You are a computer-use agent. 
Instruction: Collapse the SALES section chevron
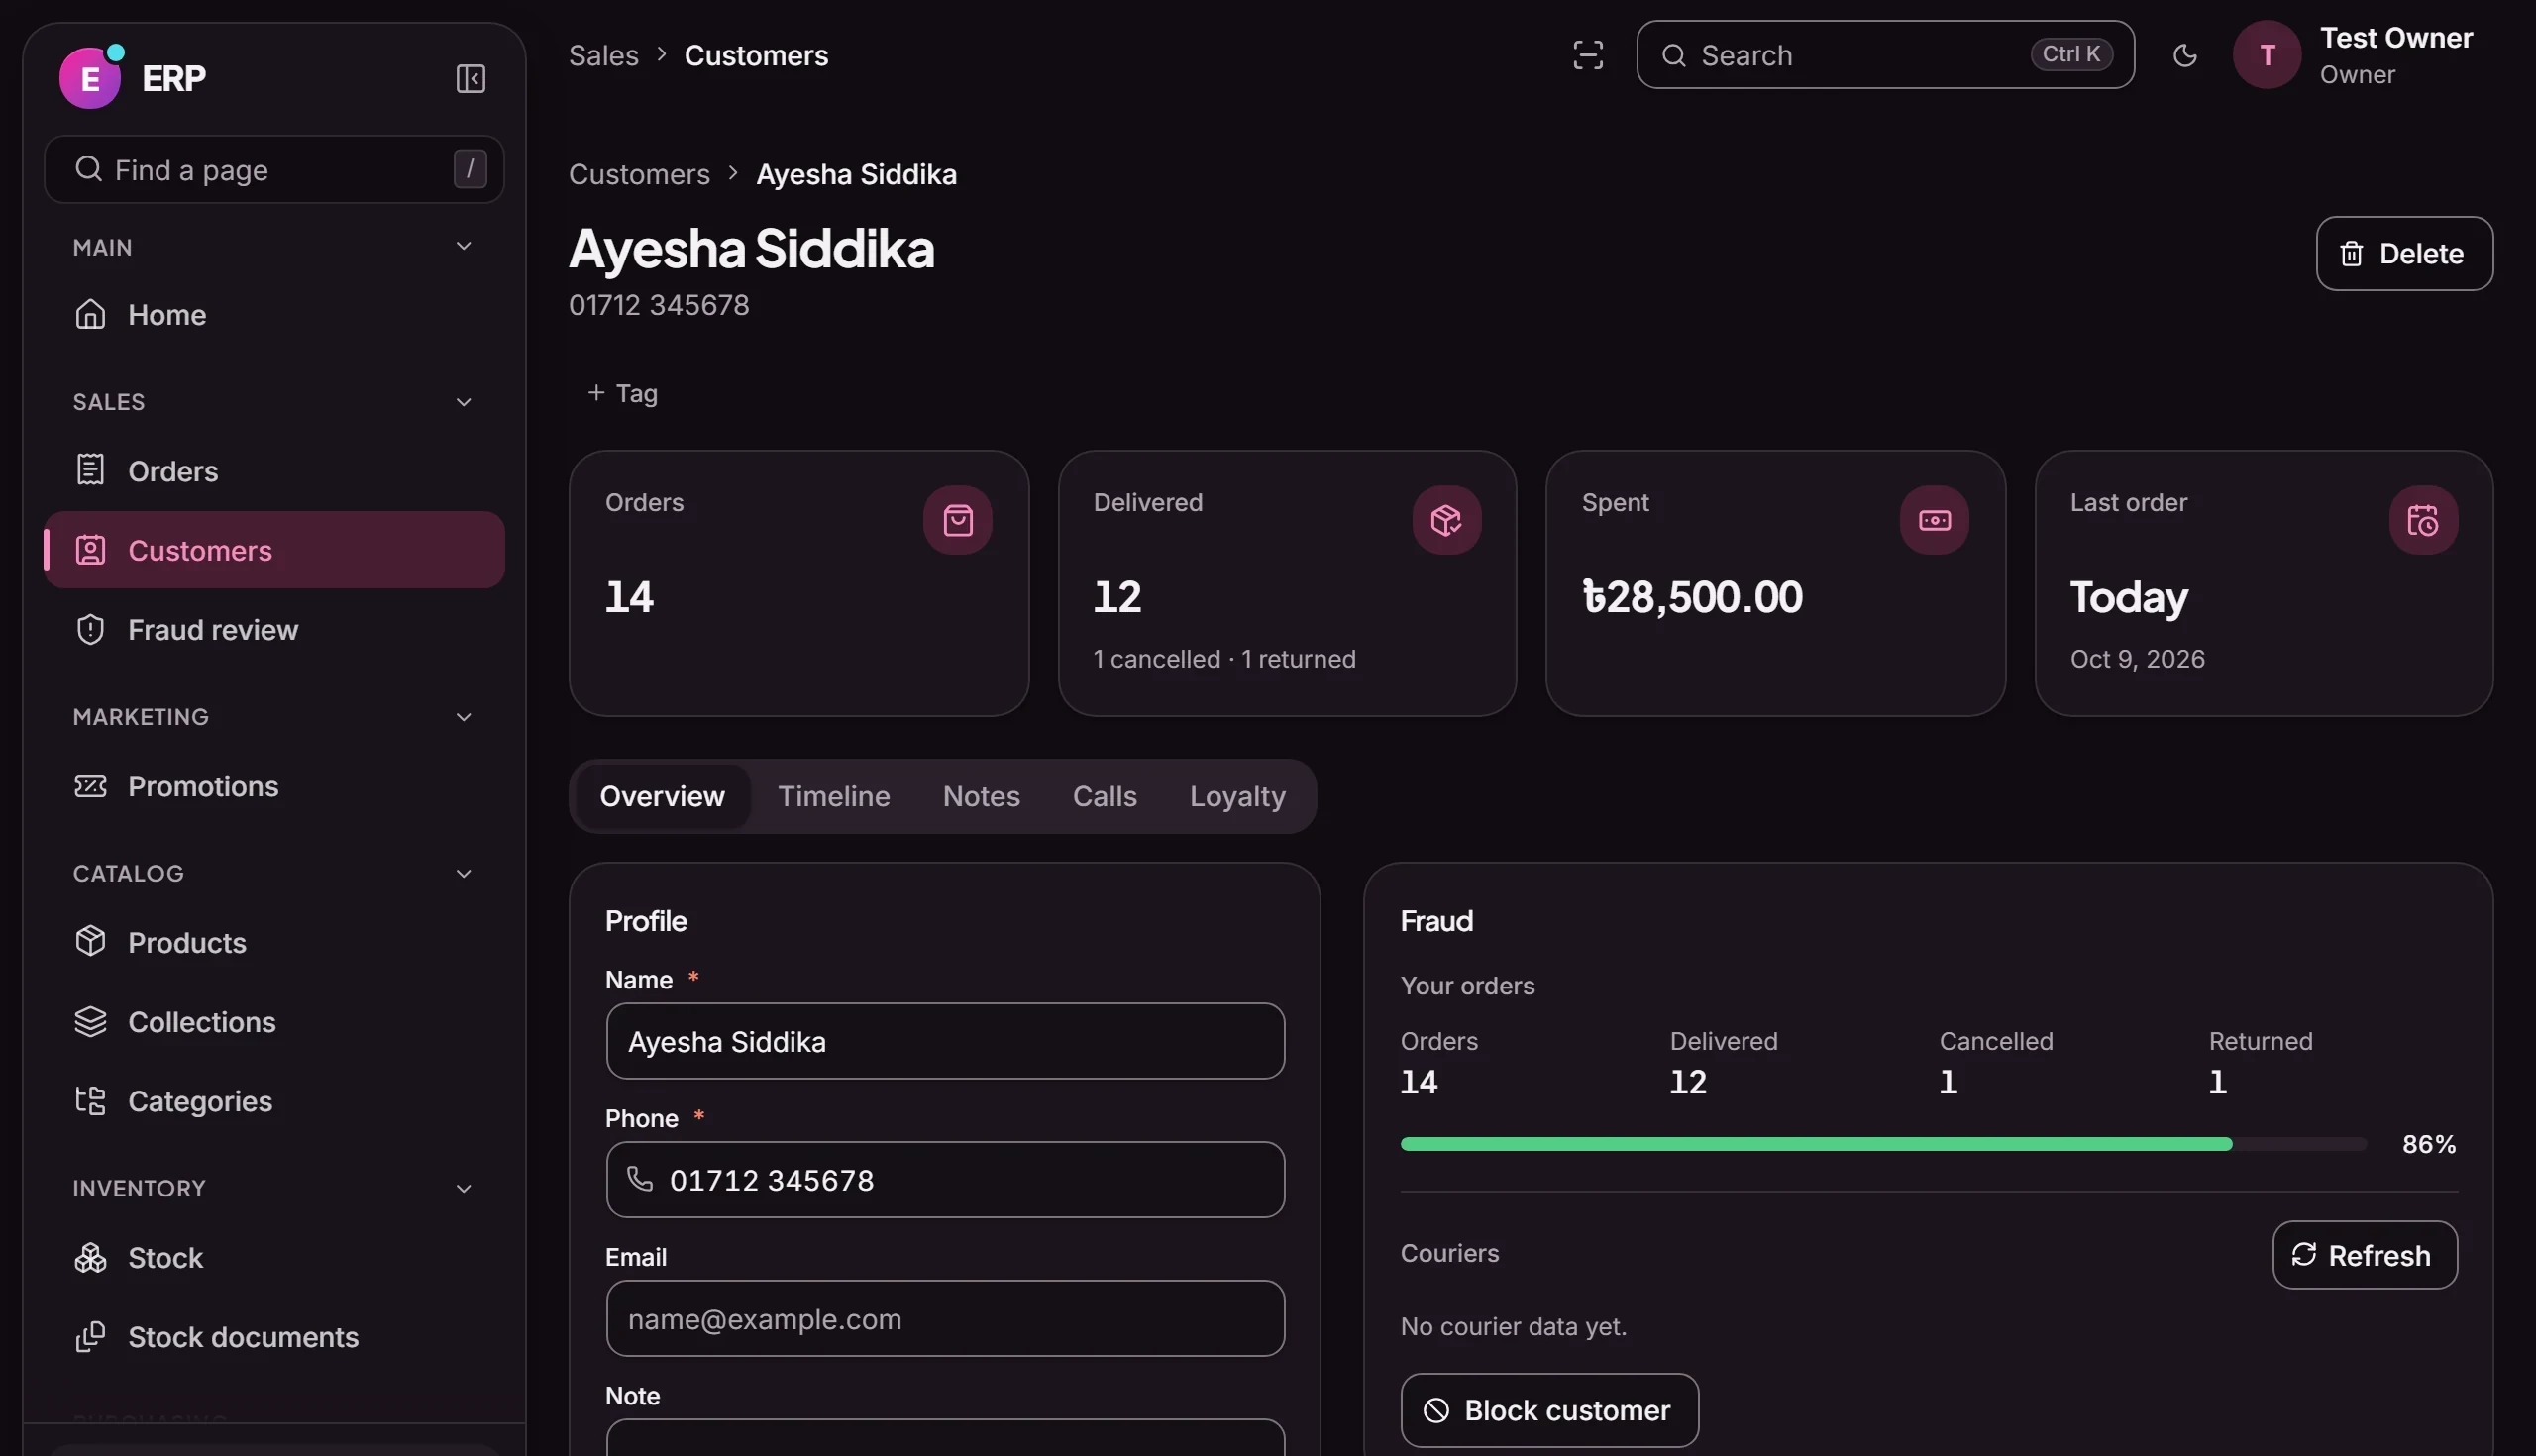463,402
